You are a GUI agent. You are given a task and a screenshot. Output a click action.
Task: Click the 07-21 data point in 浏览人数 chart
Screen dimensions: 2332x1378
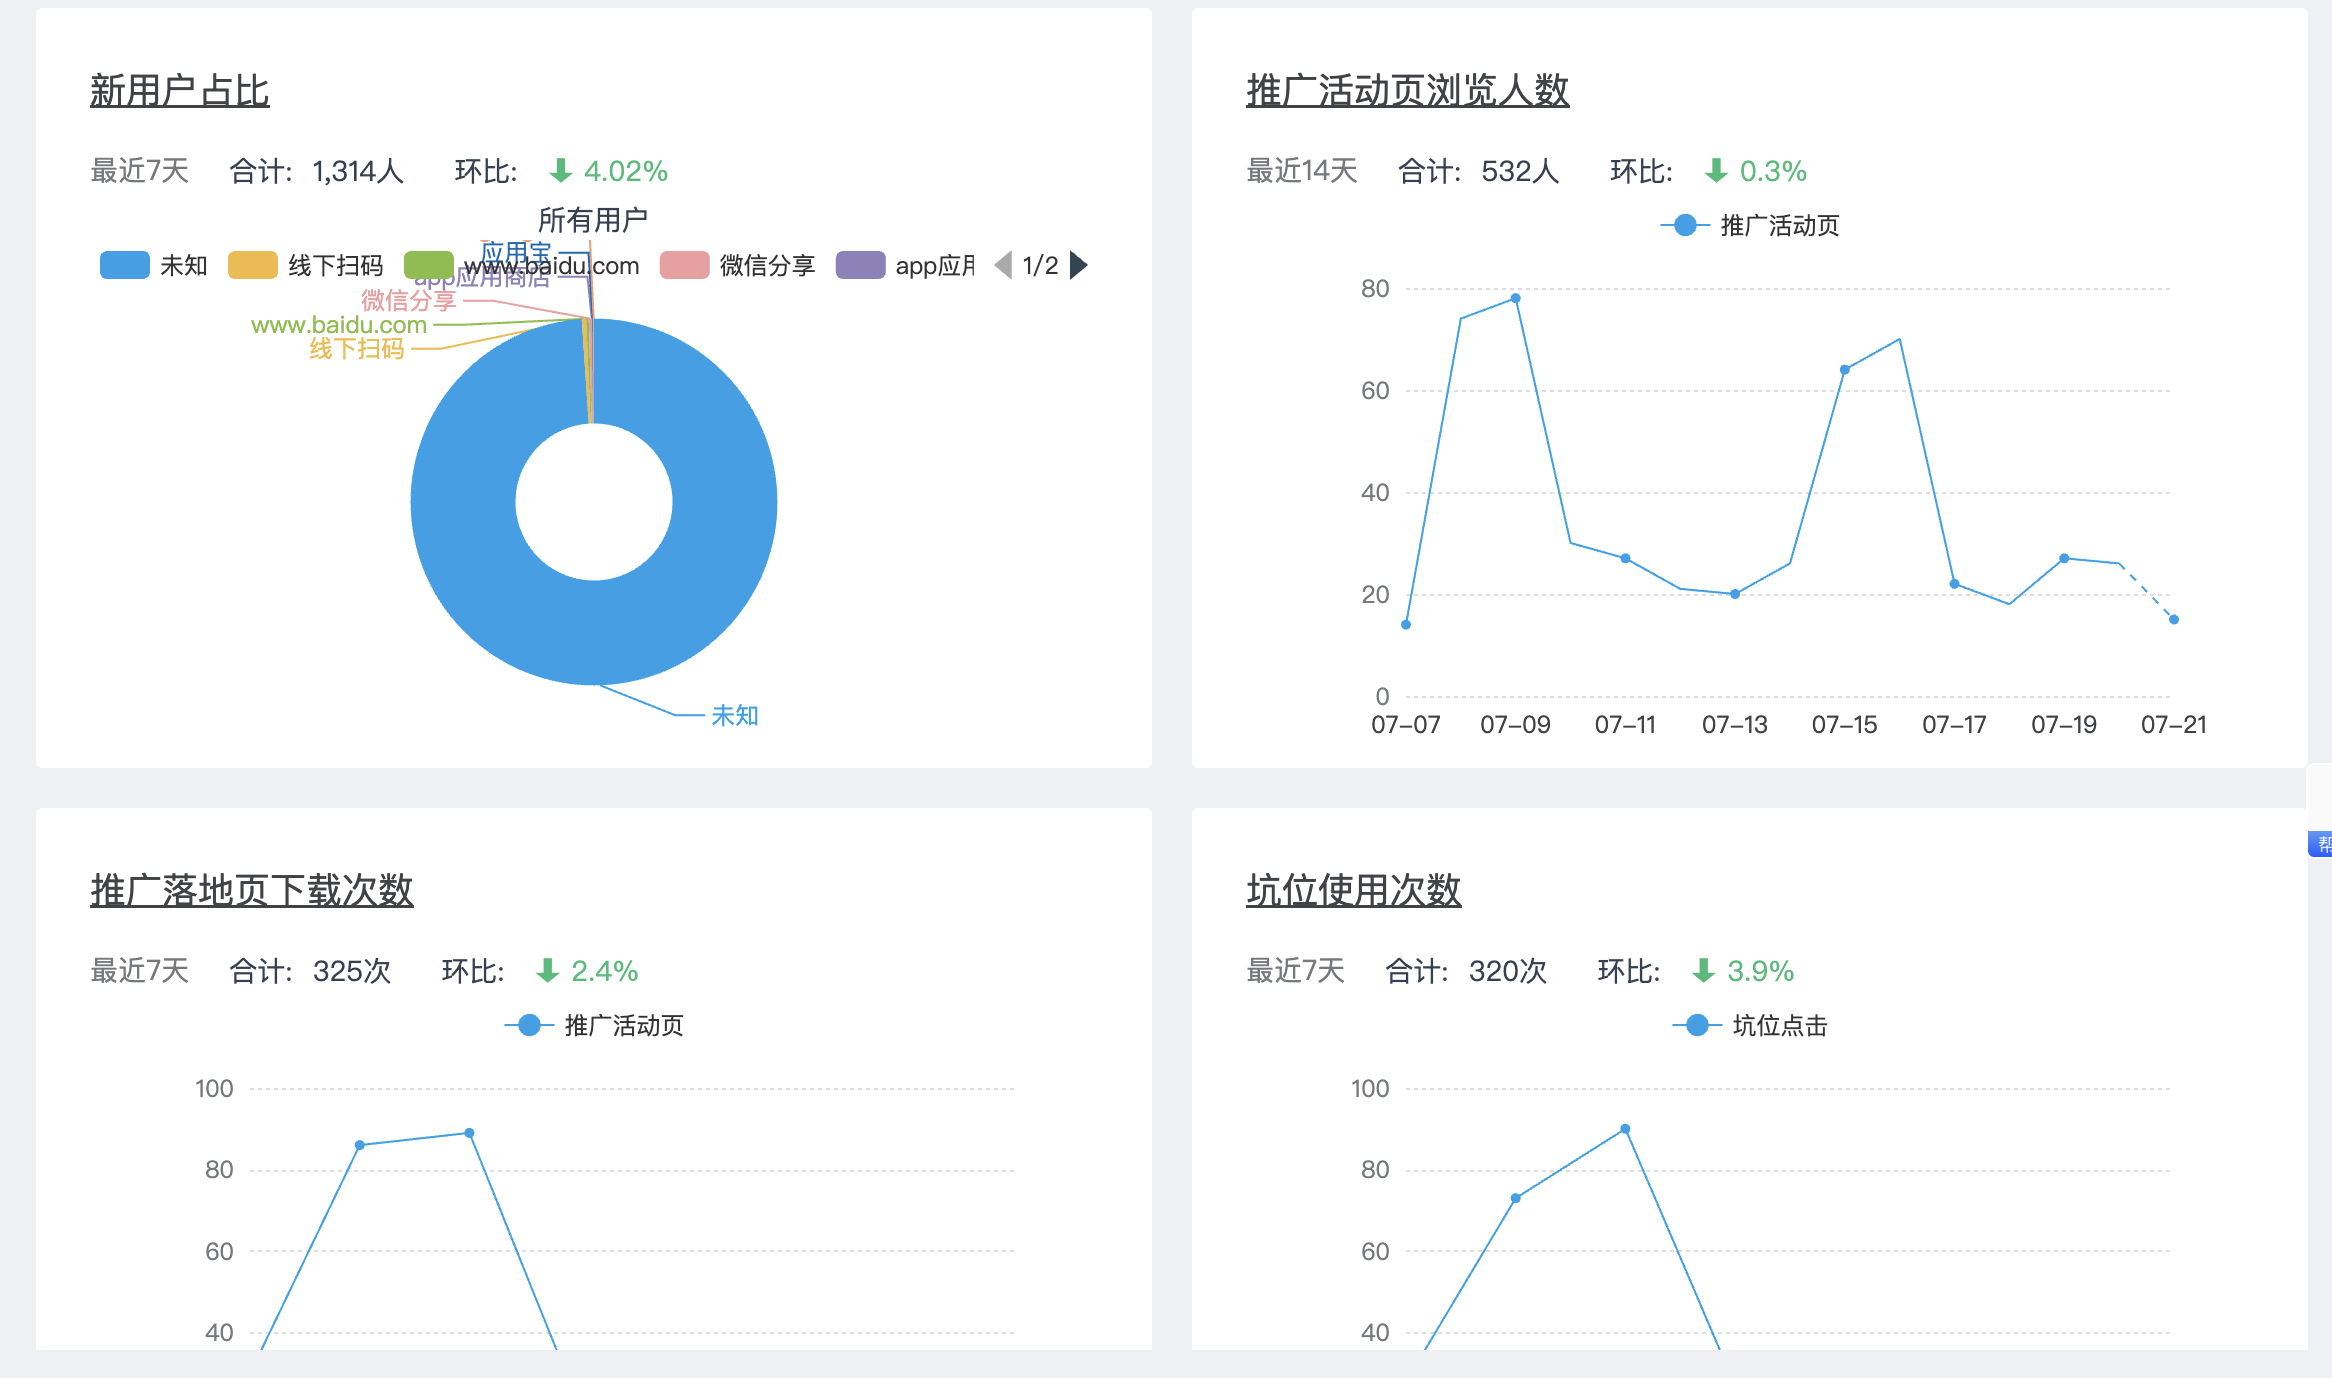click(2174, 619)
